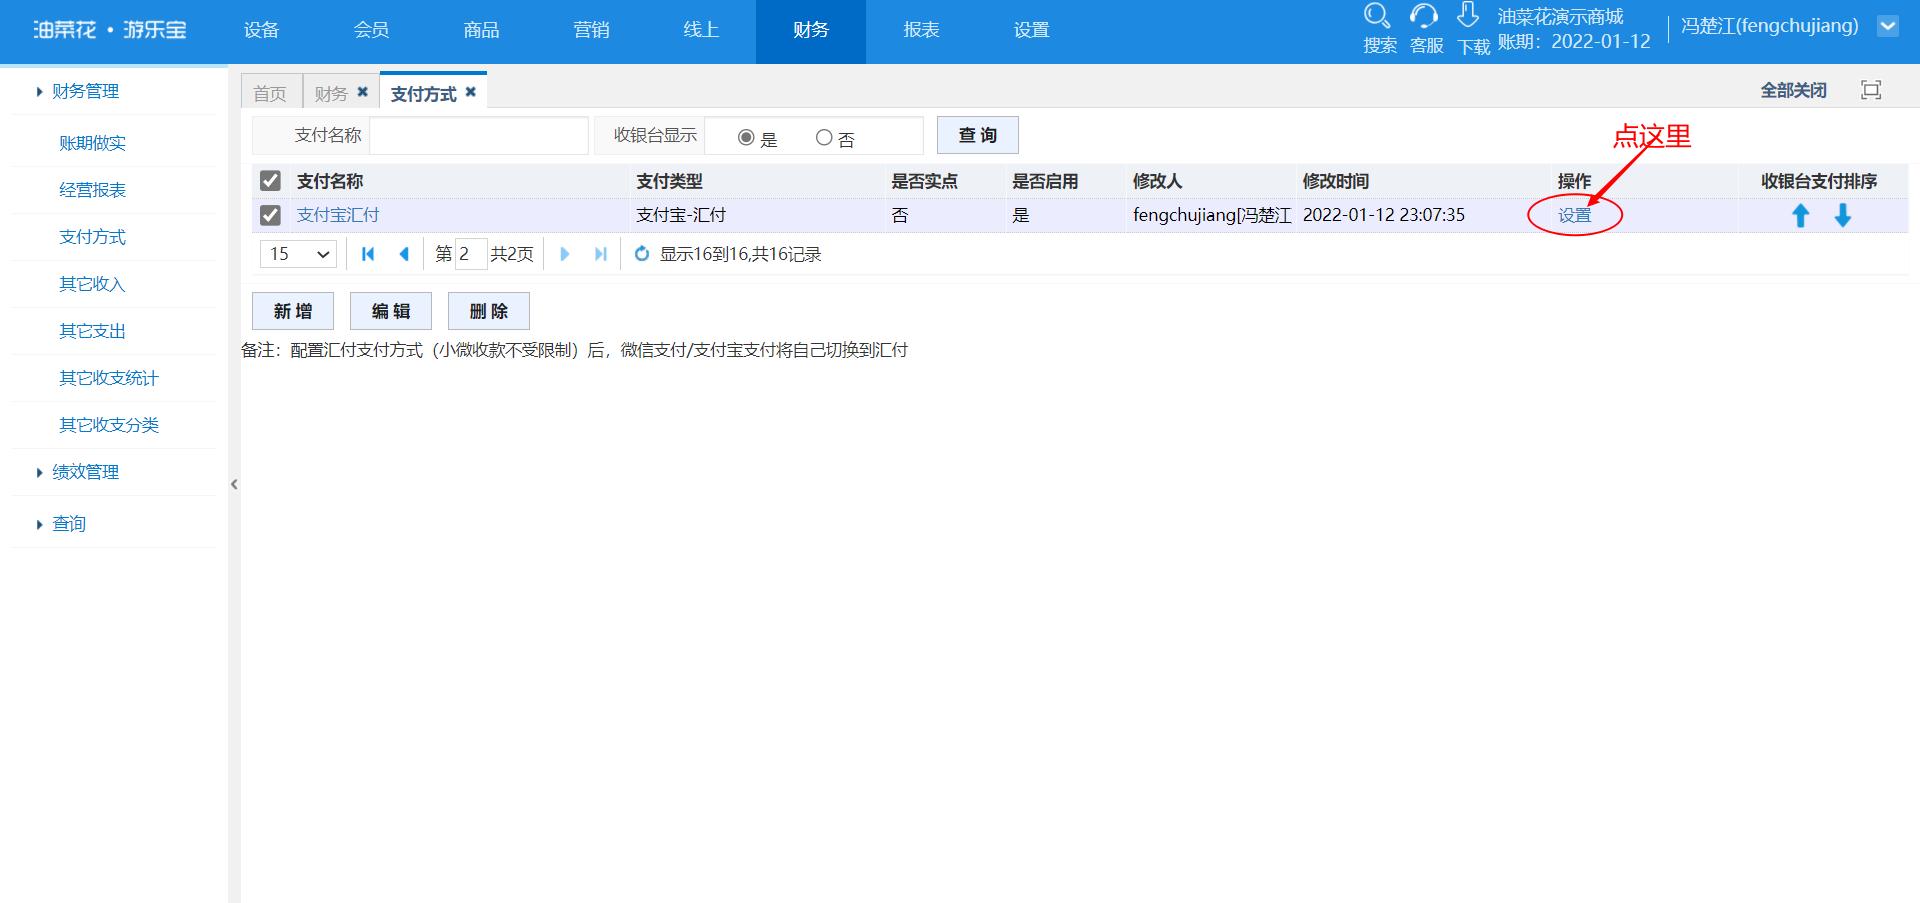Click the 编辑 button

[x=391, y=311]
